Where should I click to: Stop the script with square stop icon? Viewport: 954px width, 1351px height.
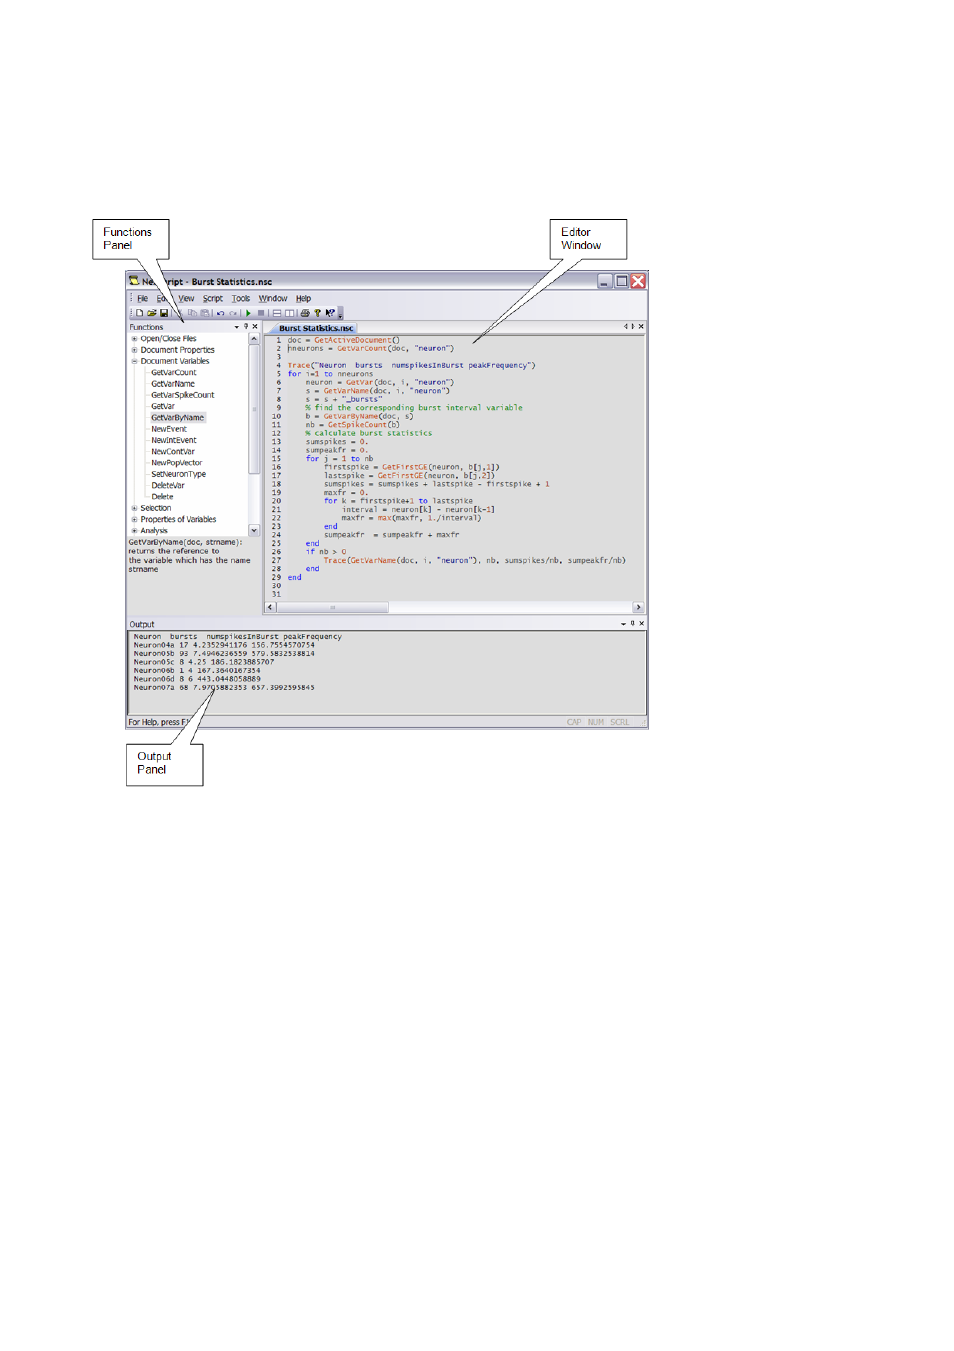pyautogui.click(x=261, y=313)
